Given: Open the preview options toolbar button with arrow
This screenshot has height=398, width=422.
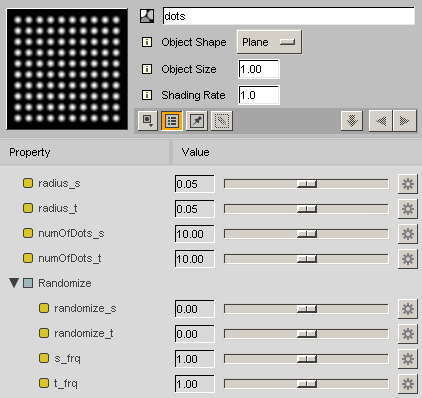Looking at the screenshot, I should [x=148, y=121].
